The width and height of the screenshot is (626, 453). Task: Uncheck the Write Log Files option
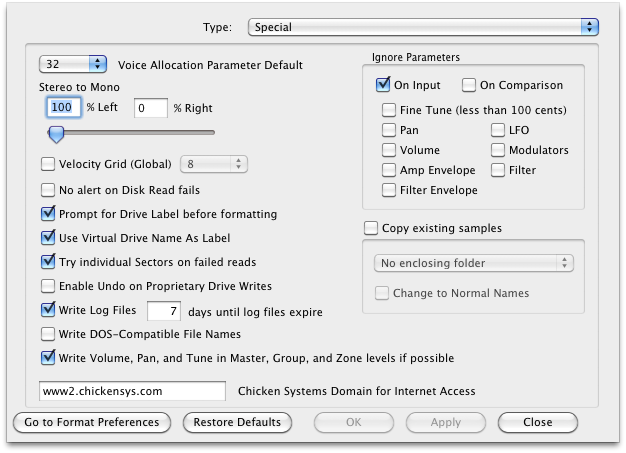(x=48, y=311)
